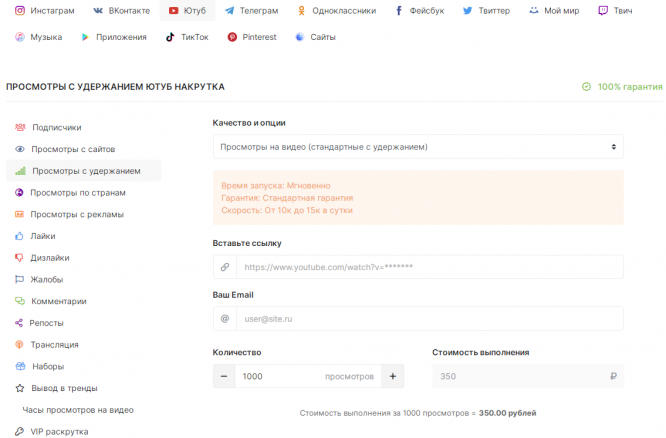The height and width of the screenshot is (438, 666).
Task: Open the Качество и опции dropdown
Action: (x=417, y=147)
